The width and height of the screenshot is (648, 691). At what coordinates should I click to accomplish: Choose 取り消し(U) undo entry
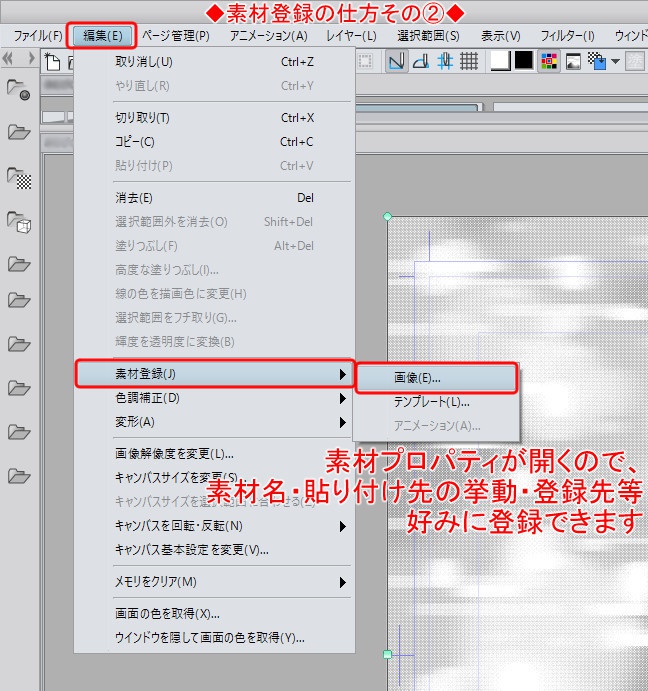pyautogui.click(x=215, y=62)
